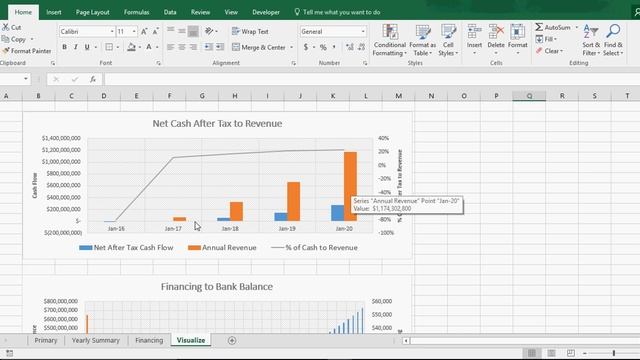Add a new sheet with plus button
The height and width of the screenshot is (360, 640).
232,340
